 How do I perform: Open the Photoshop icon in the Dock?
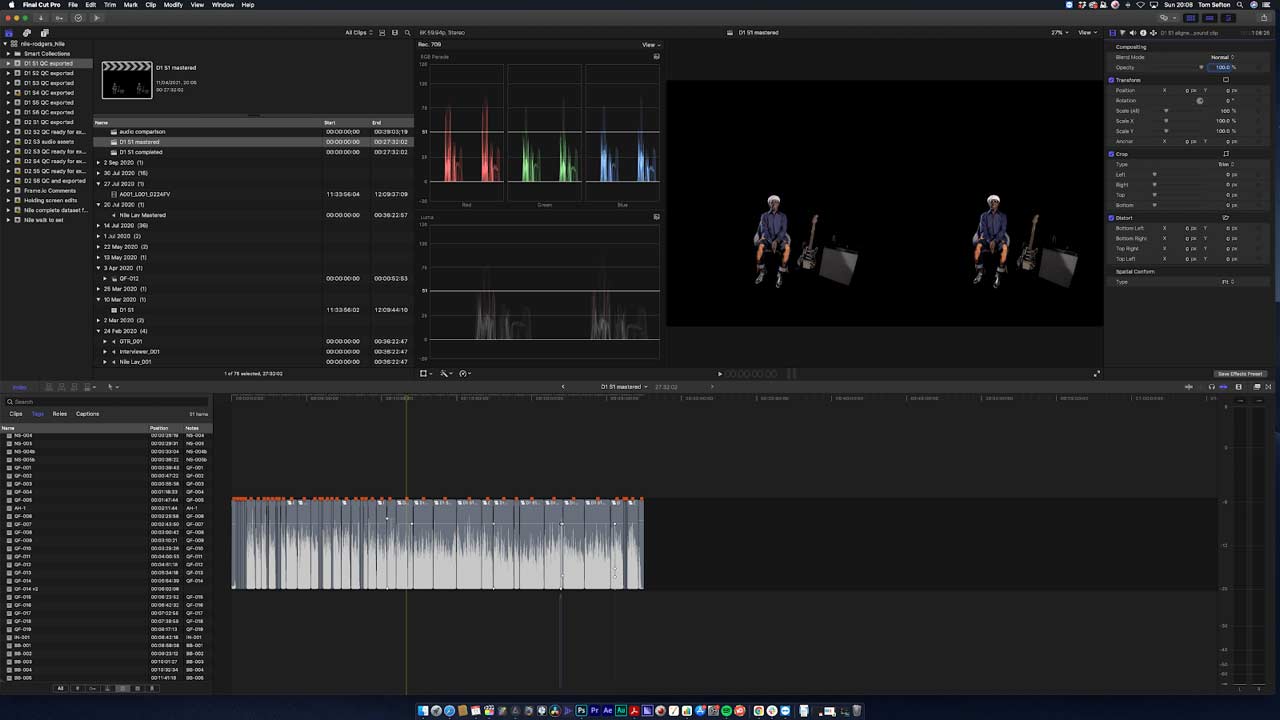[581, 711]
